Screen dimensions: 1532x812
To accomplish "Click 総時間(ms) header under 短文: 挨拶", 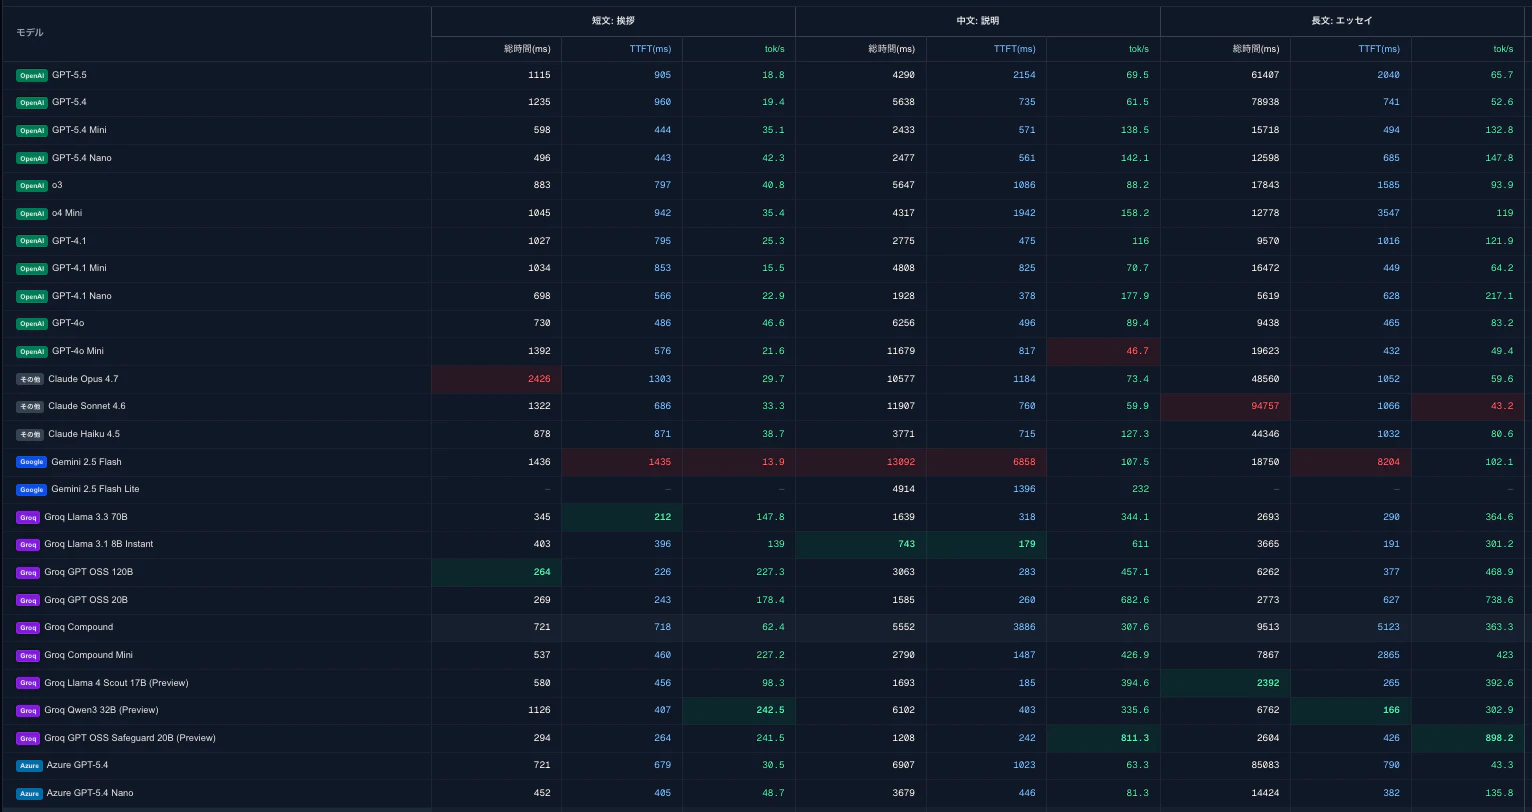I will (527, 49).
